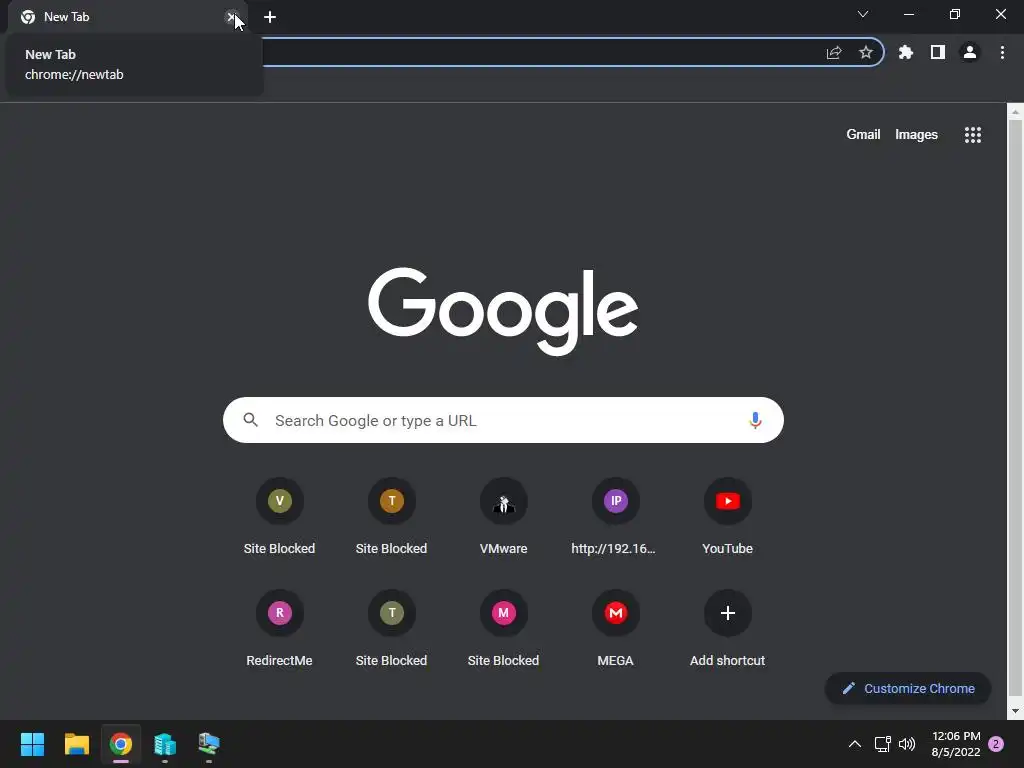Screen dimensions: 1024x768
Task: Click the scrollbar down arrow
Action: [x=1015, y=711]
